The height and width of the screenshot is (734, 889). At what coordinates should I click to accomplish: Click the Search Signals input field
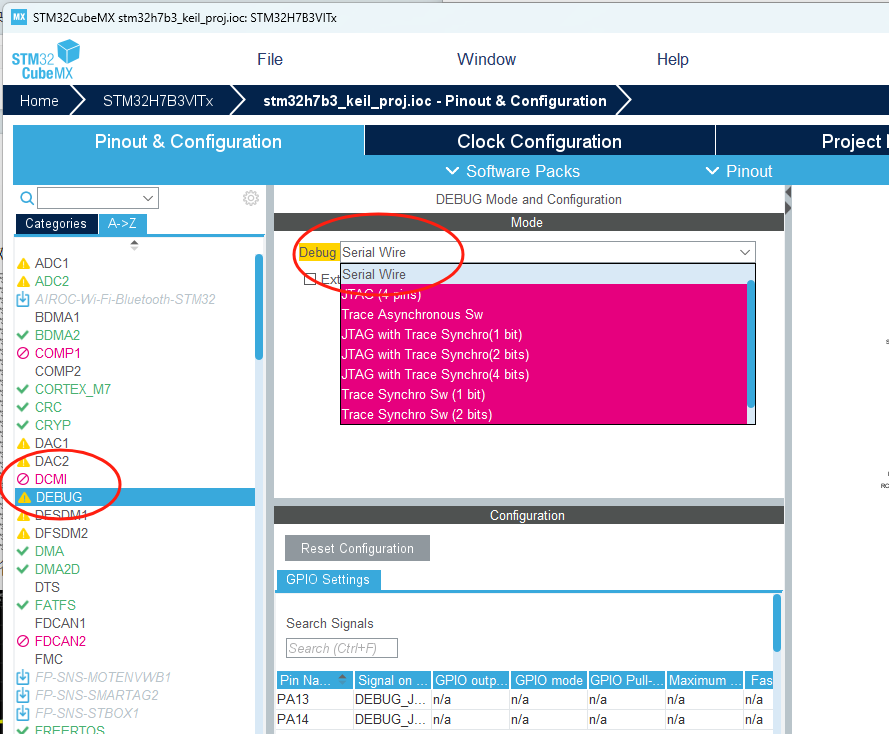341,648
